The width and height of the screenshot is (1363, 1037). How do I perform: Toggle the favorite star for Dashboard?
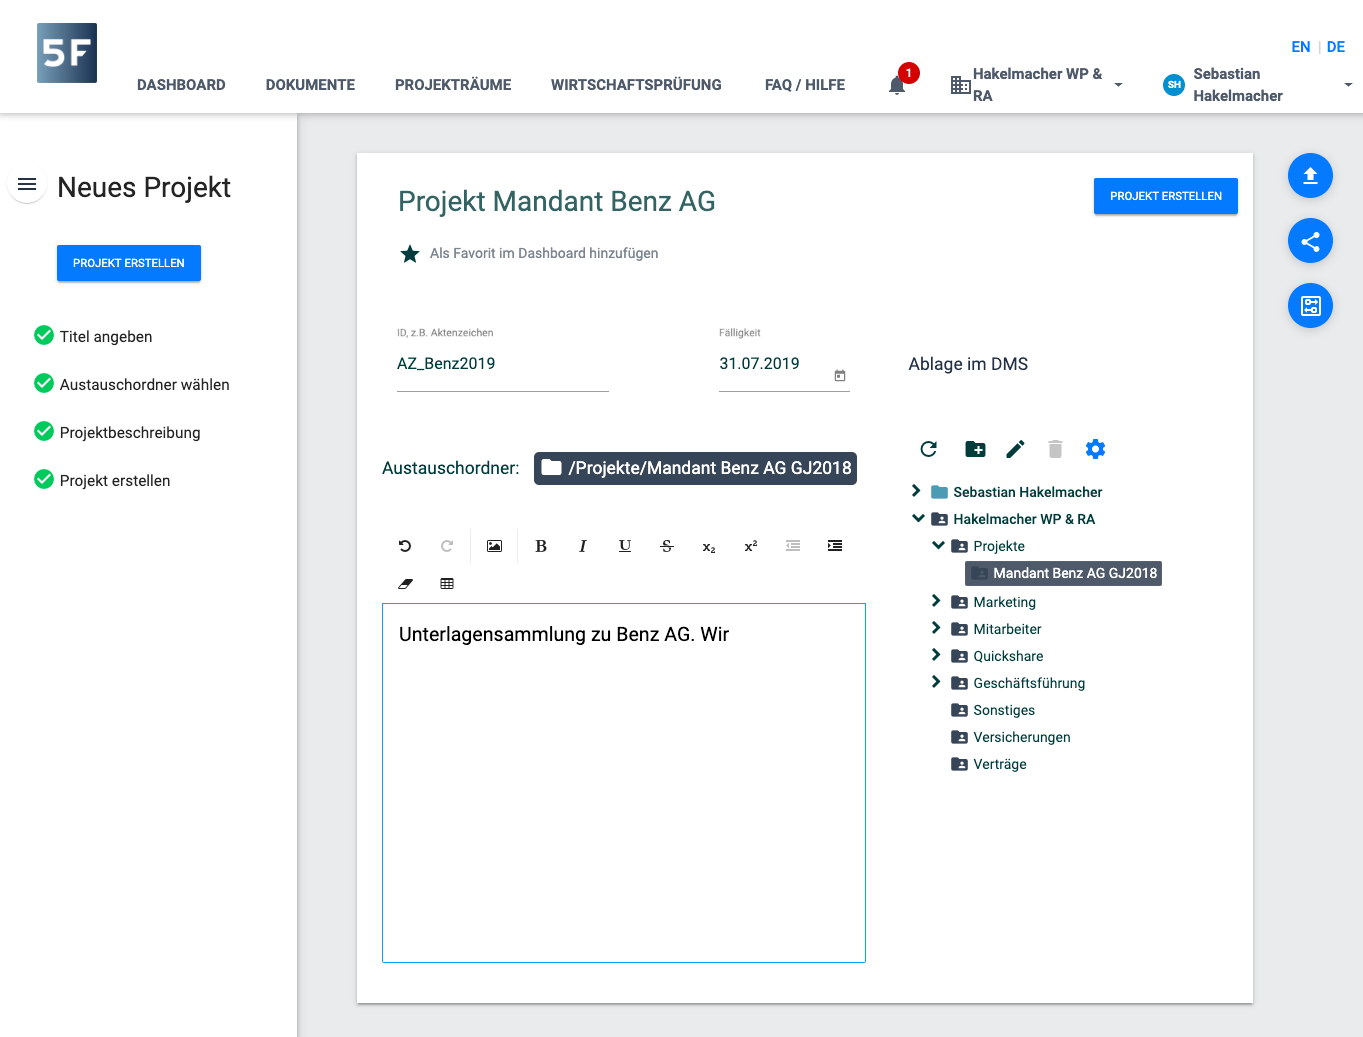coord(410,254)
